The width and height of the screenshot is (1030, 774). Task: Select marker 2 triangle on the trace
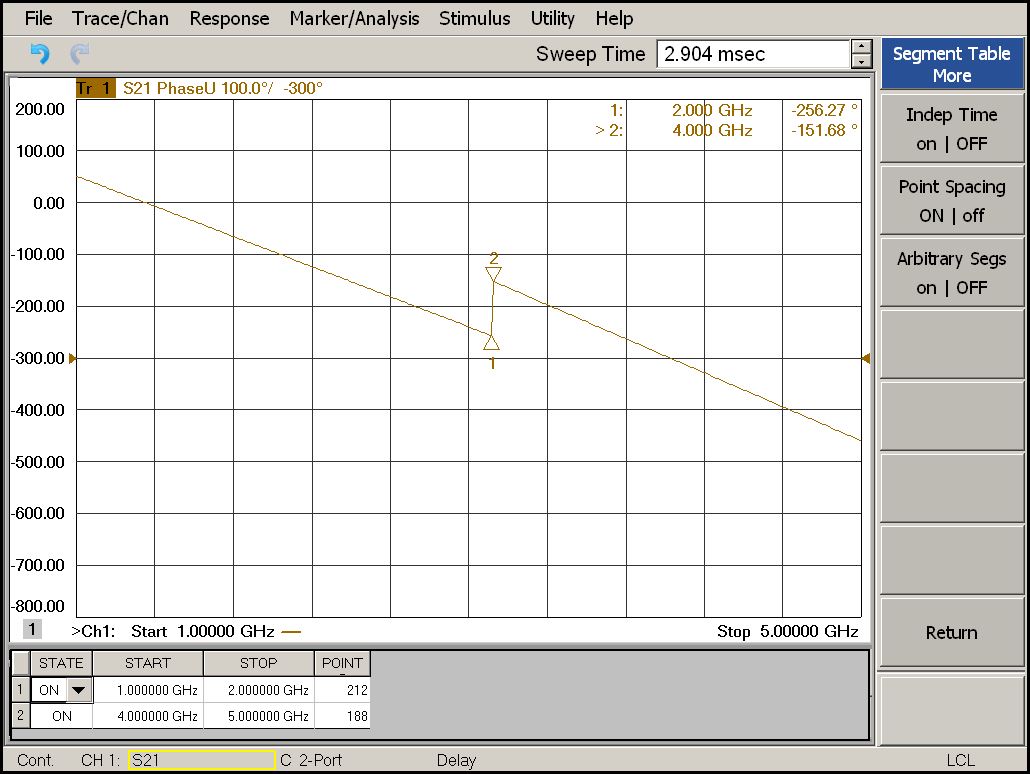coord(493,274)
